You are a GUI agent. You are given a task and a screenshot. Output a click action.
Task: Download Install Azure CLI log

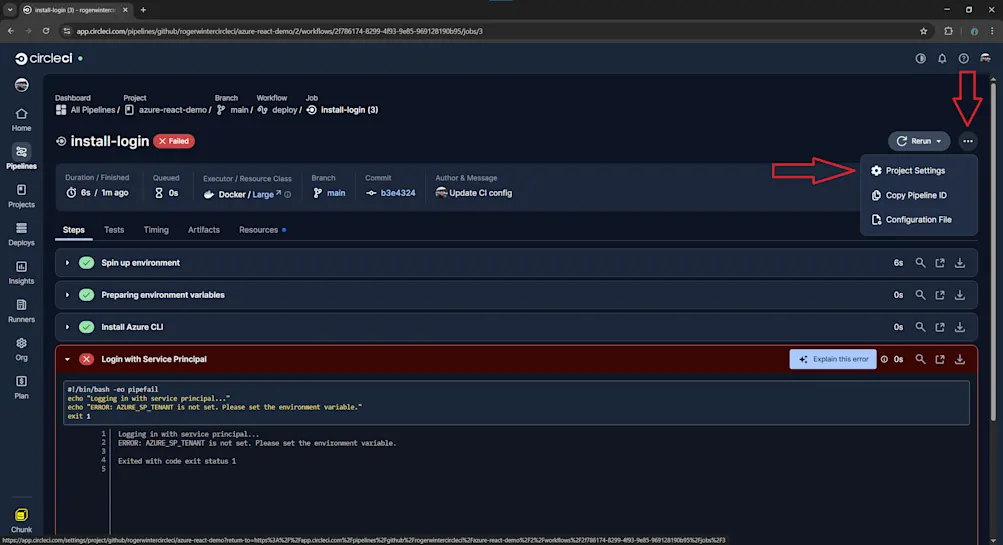point(960,327)
